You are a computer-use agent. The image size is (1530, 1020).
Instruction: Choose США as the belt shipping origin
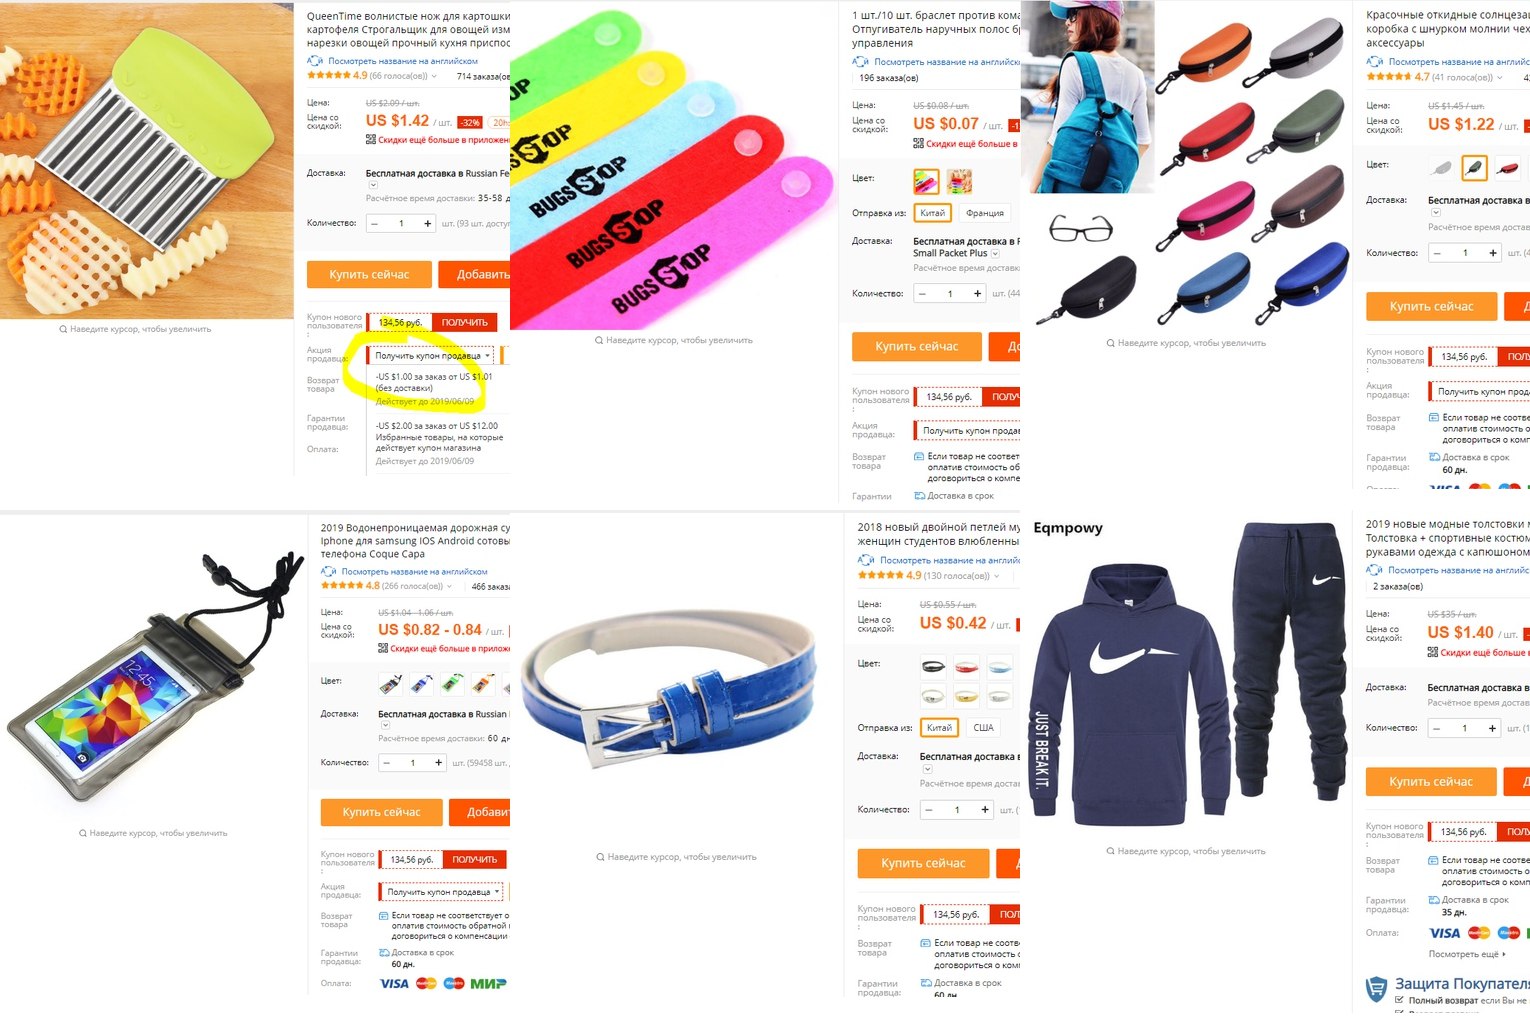pos(984,728)
